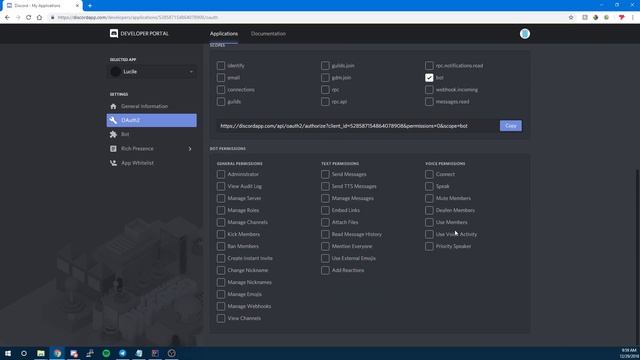The image size is (640, 360).
Task: Click the clock in the taskbar
Action: pyautogui.click(x=629, y=353)
